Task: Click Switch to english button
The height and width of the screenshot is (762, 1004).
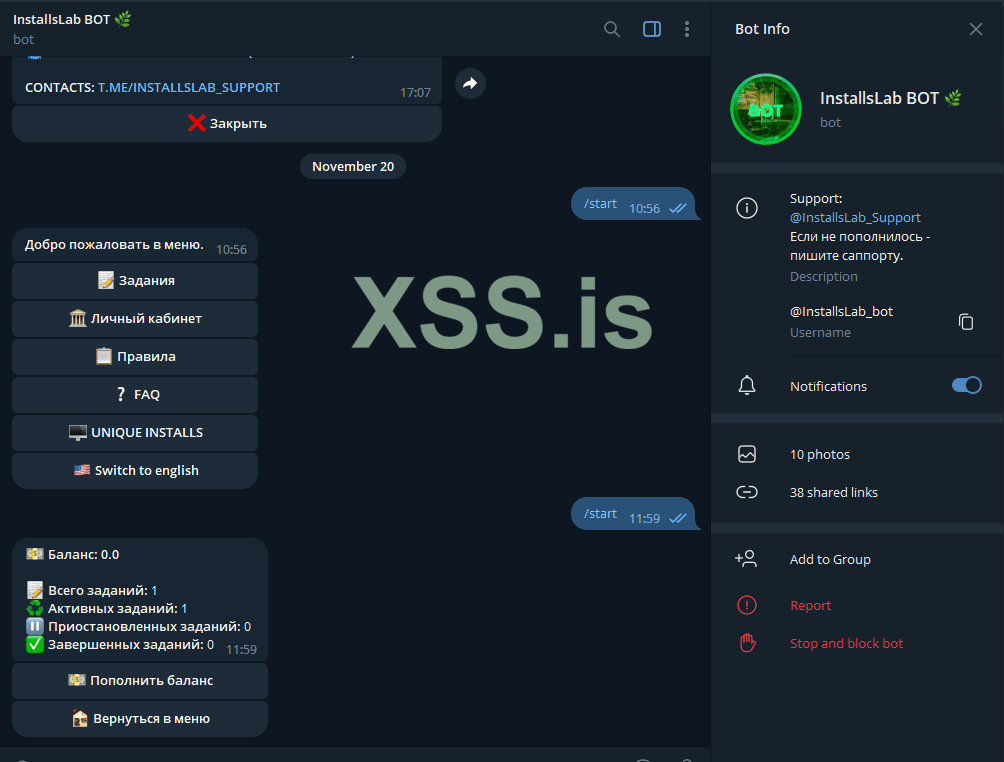Action: click(135, 471)
